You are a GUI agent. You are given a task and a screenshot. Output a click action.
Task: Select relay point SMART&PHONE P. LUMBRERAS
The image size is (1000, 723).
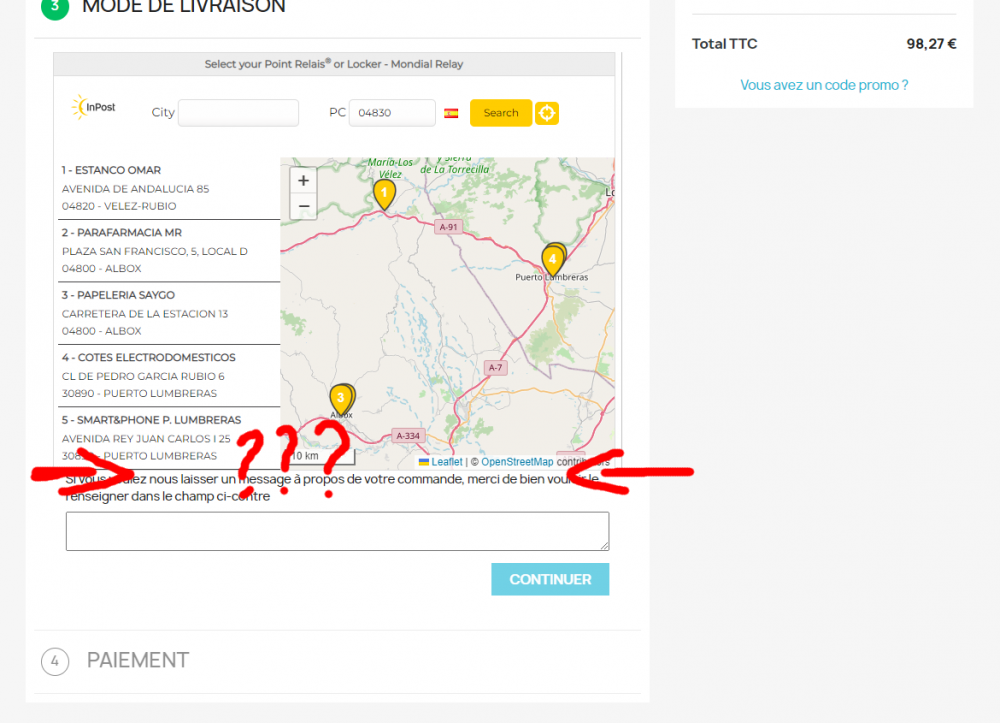[169, 438]
